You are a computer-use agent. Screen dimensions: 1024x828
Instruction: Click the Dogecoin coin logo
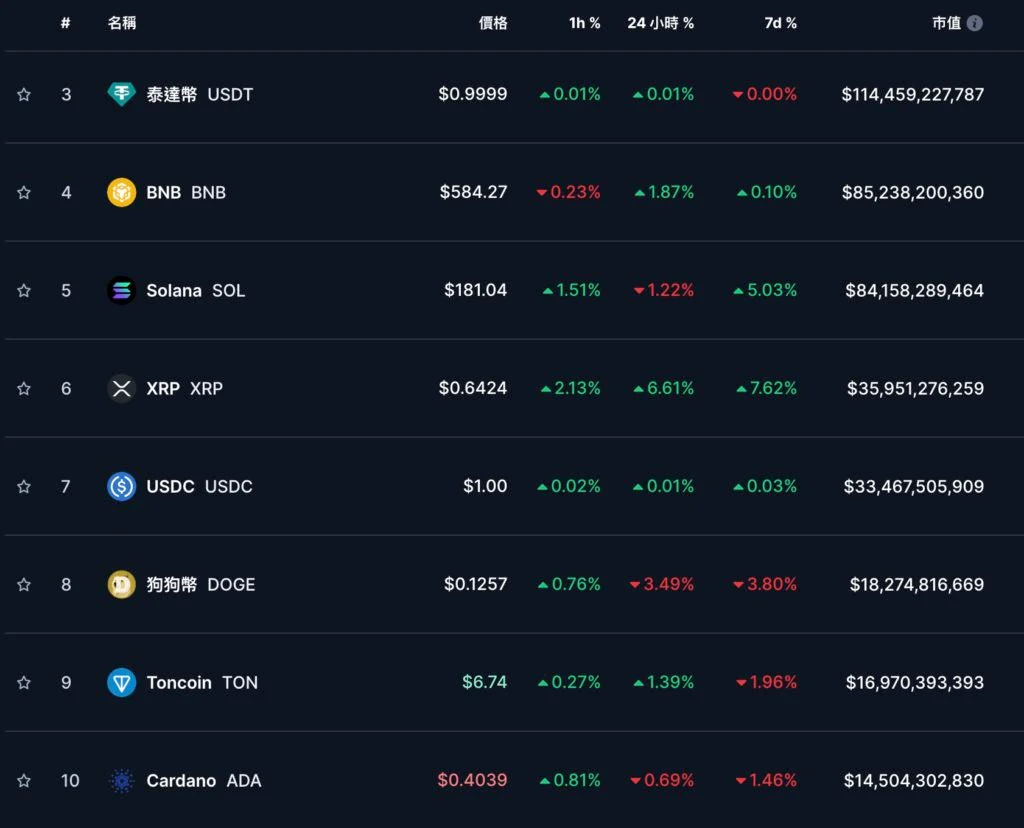pyautogui.click(x=121, y=584)
